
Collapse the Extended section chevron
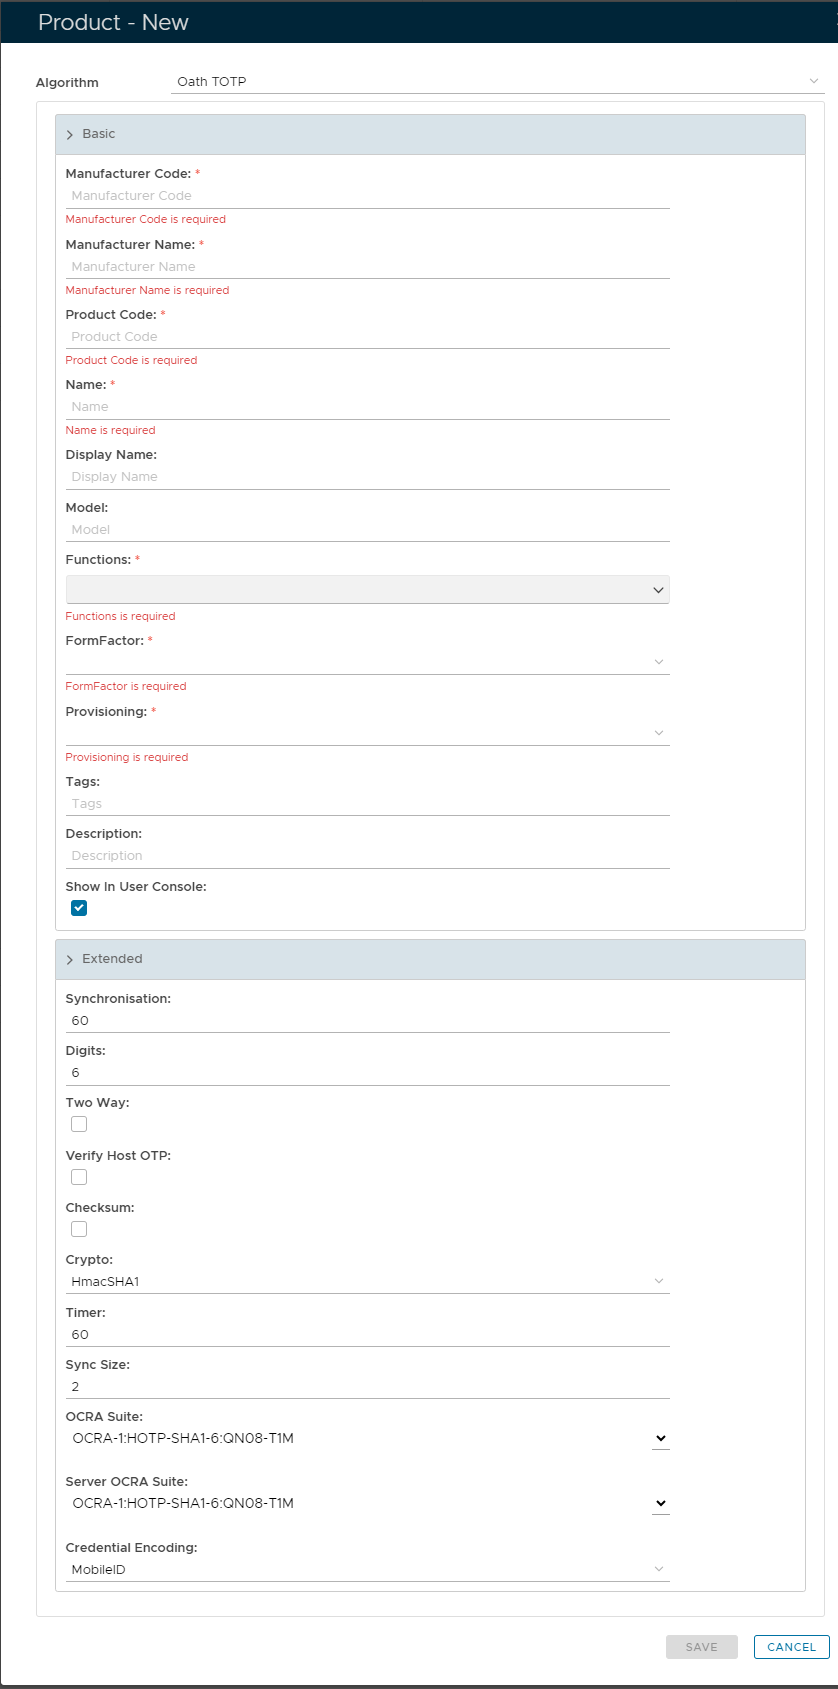tap(70, 960)
